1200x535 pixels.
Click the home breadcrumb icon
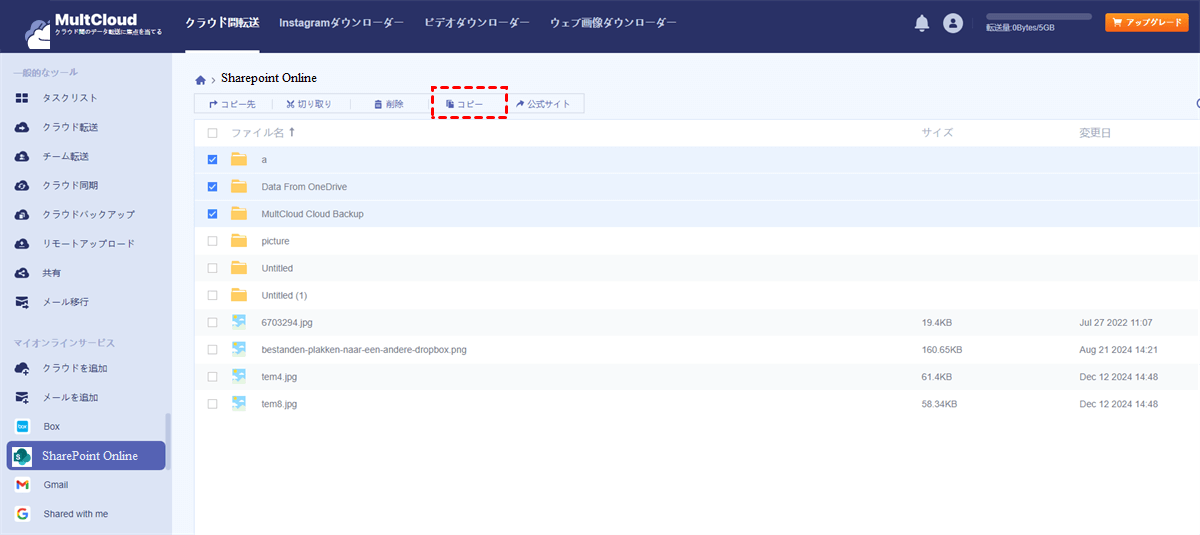click(201, 80)
